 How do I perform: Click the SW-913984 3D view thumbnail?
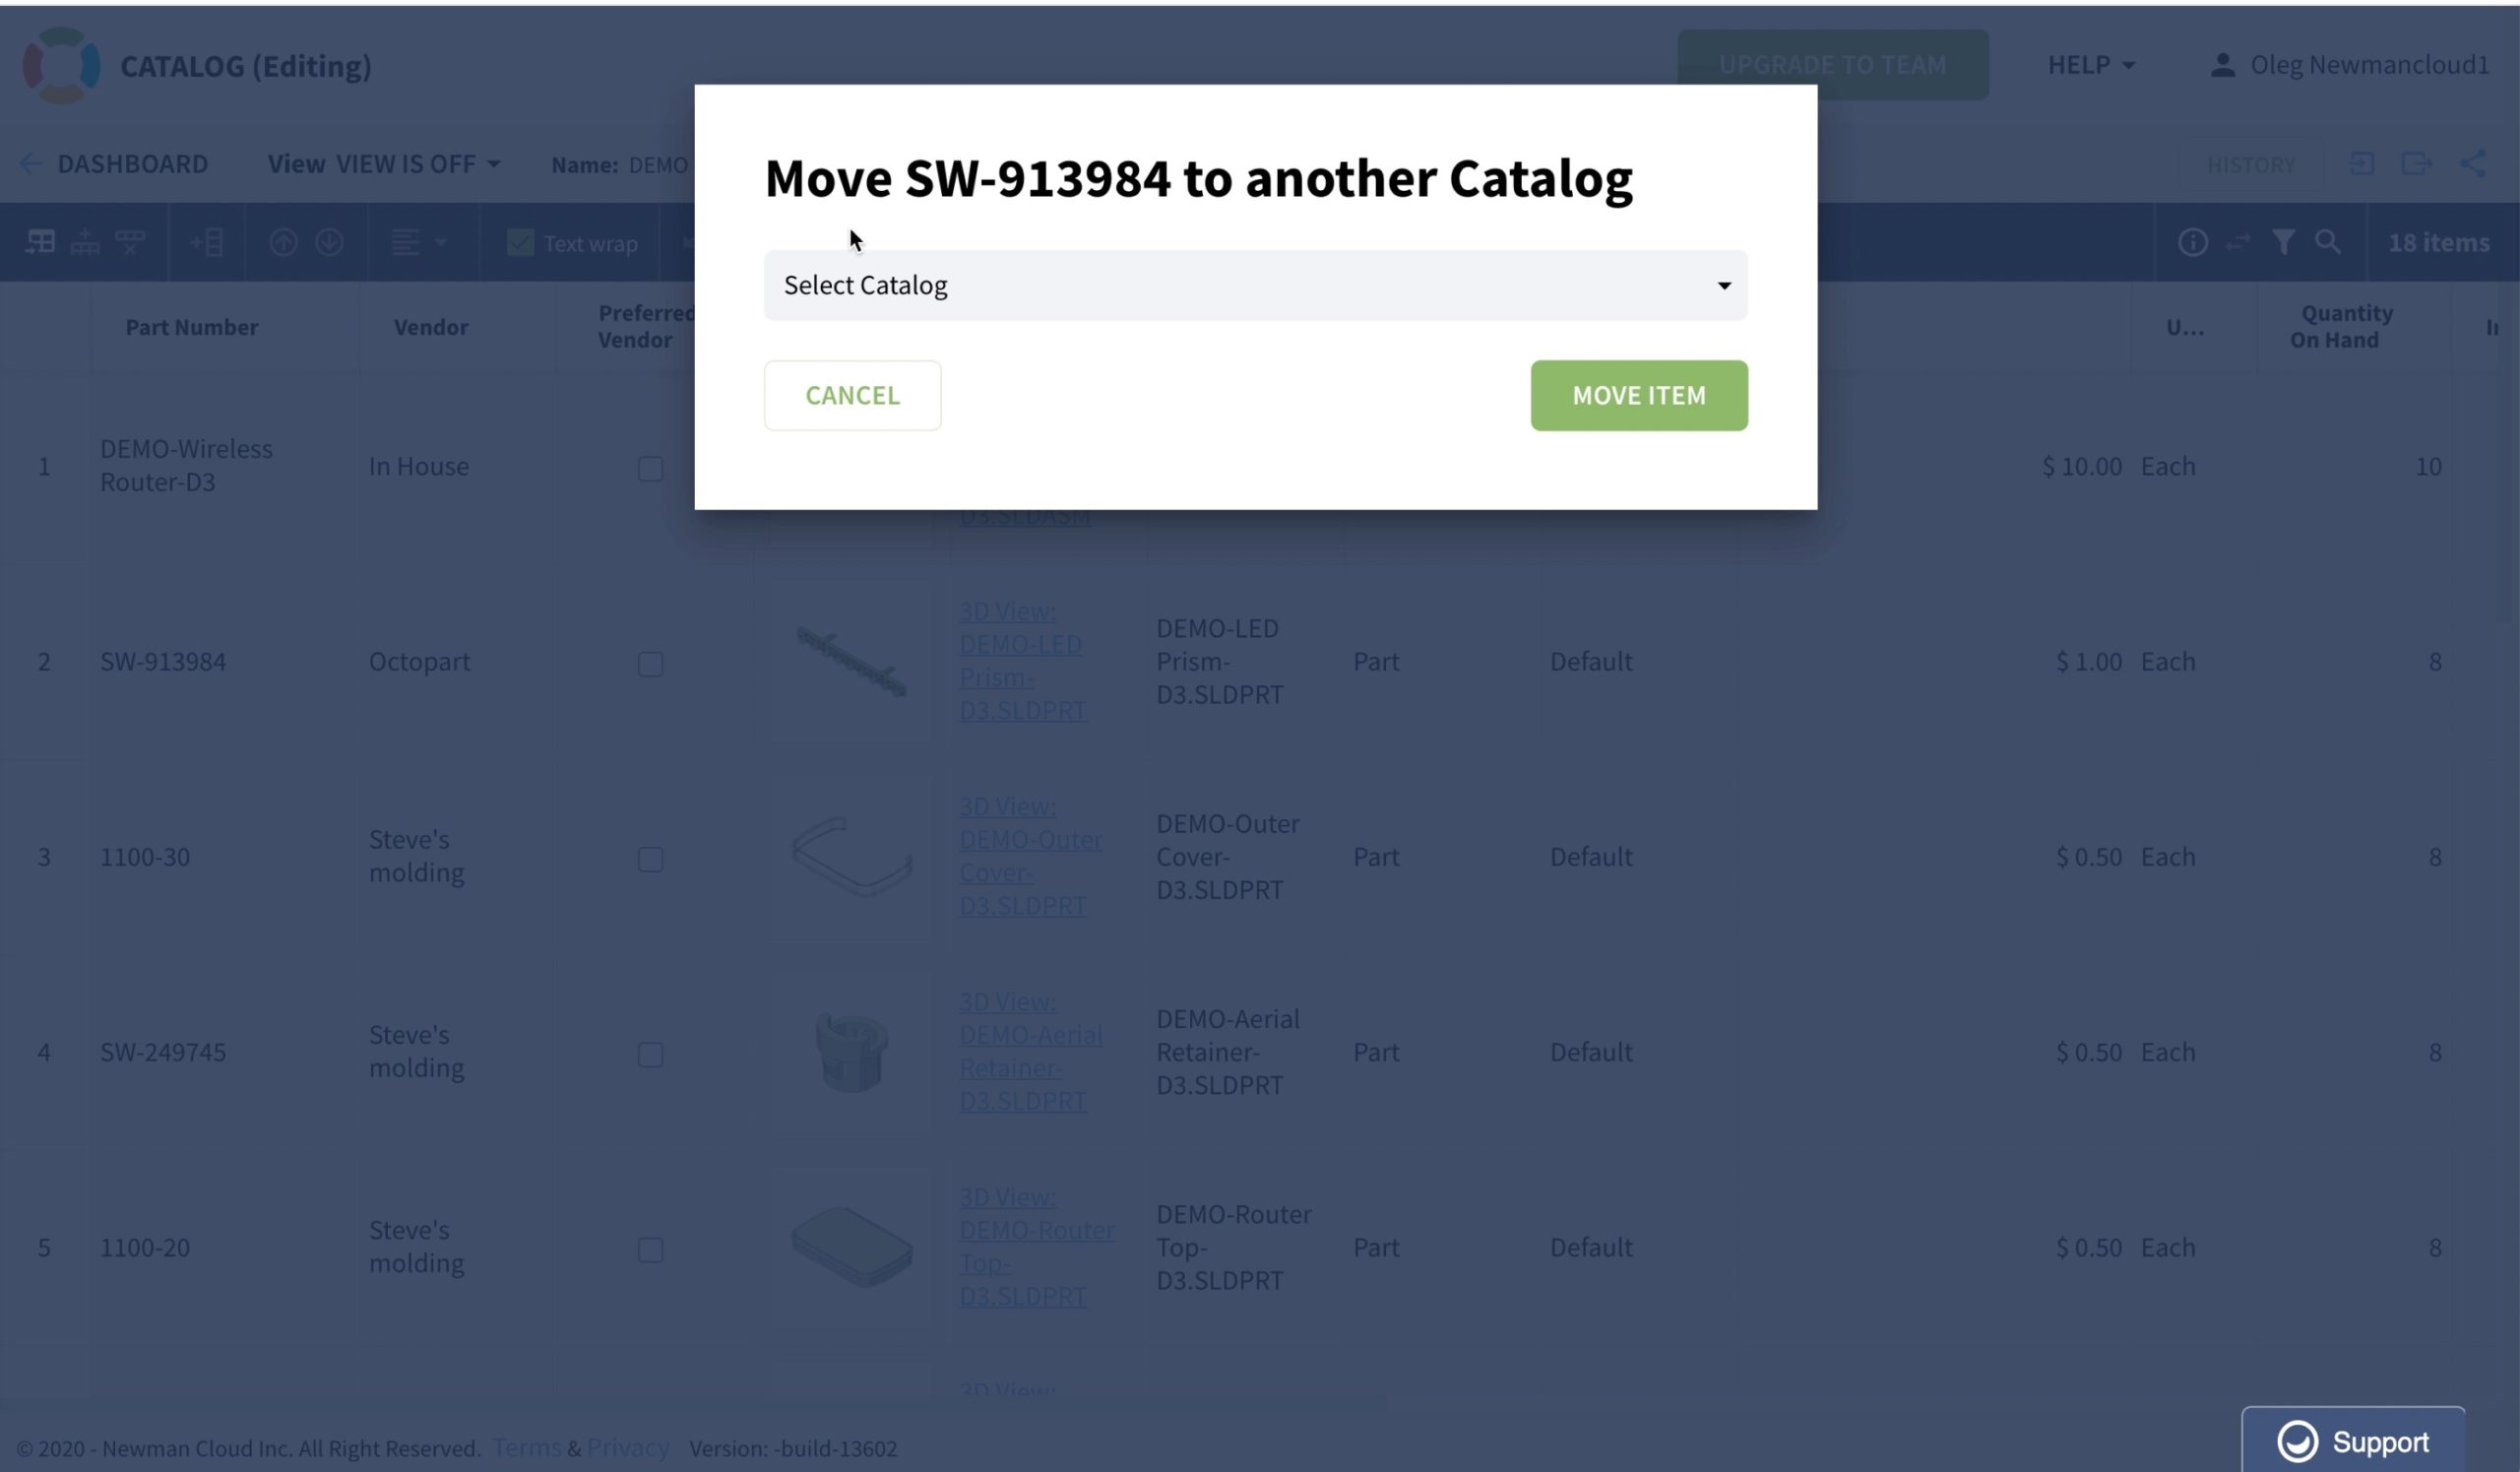point(851,661)
